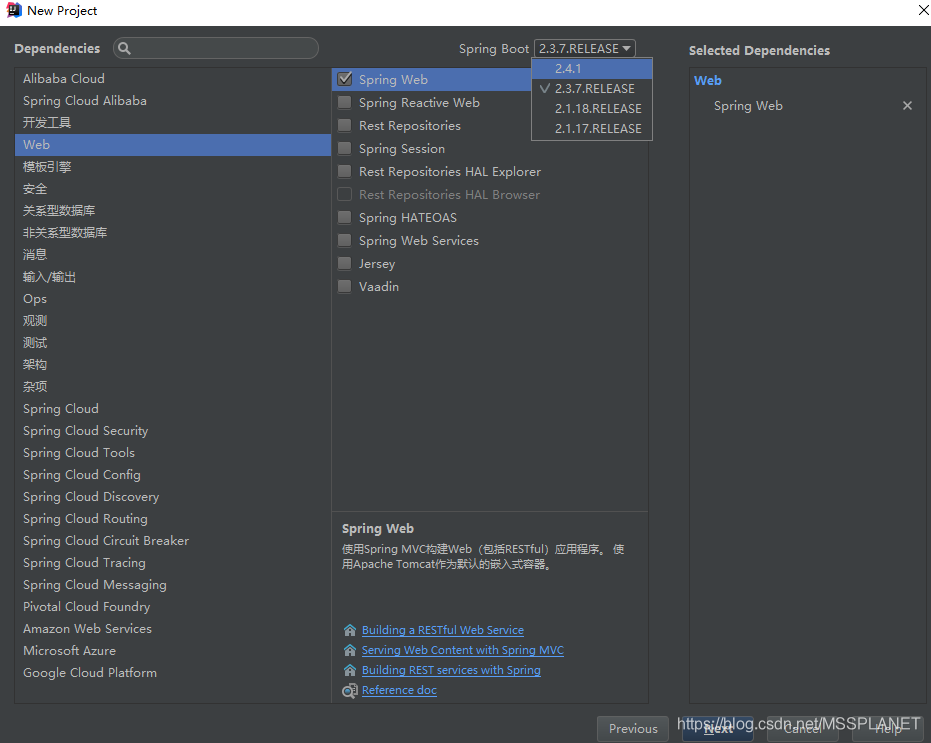The image size is (931, 743).
Task: Open Building REST services with Spring link
Action: [451, 670]
